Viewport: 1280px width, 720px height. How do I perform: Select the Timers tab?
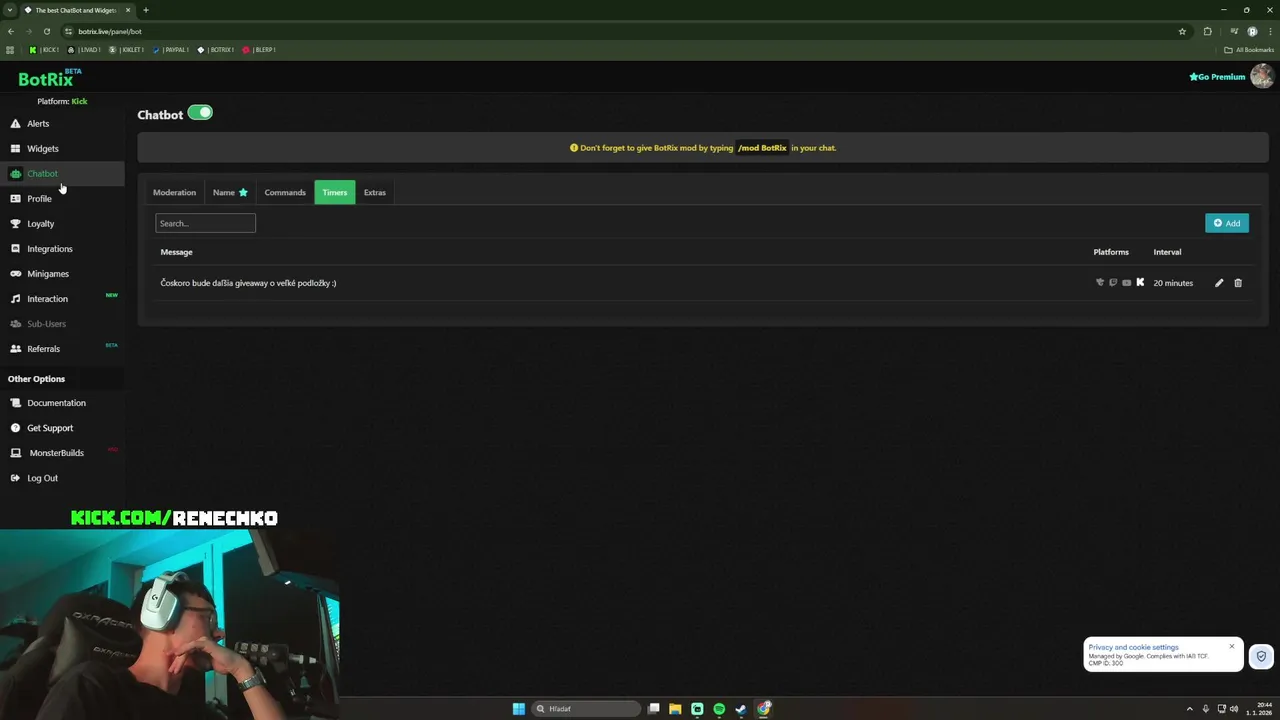point(335,193)
